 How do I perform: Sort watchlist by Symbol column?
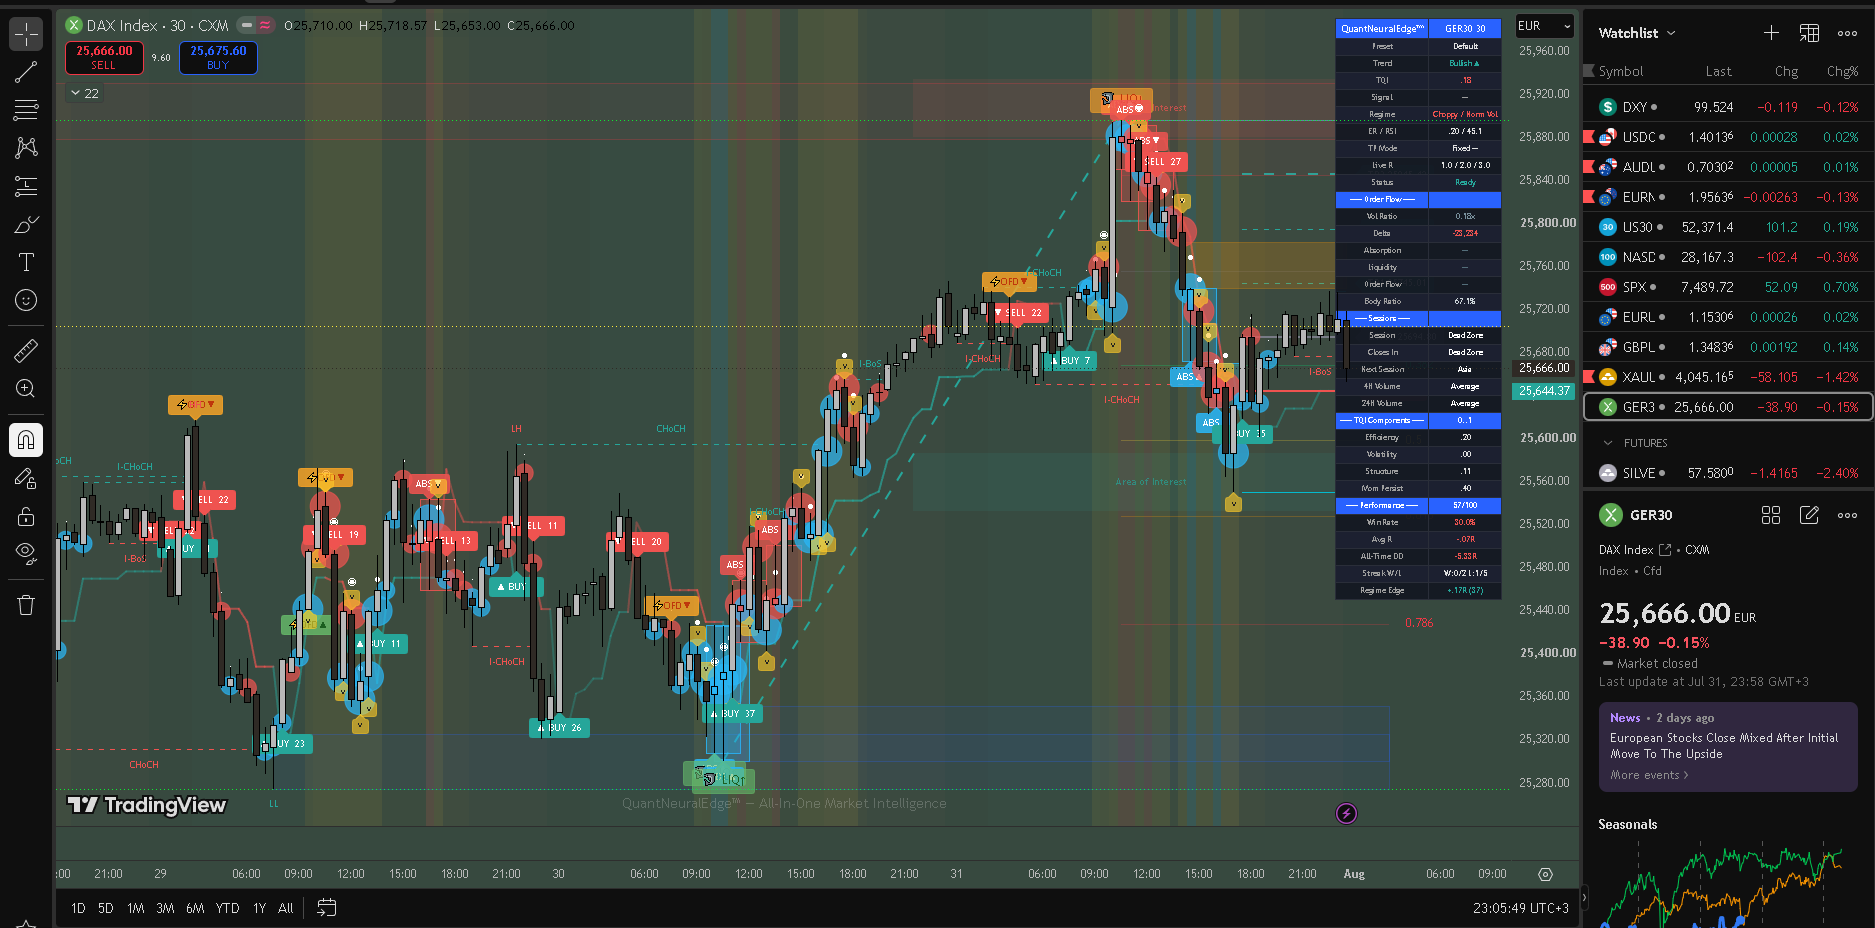tap(1620, 71)
